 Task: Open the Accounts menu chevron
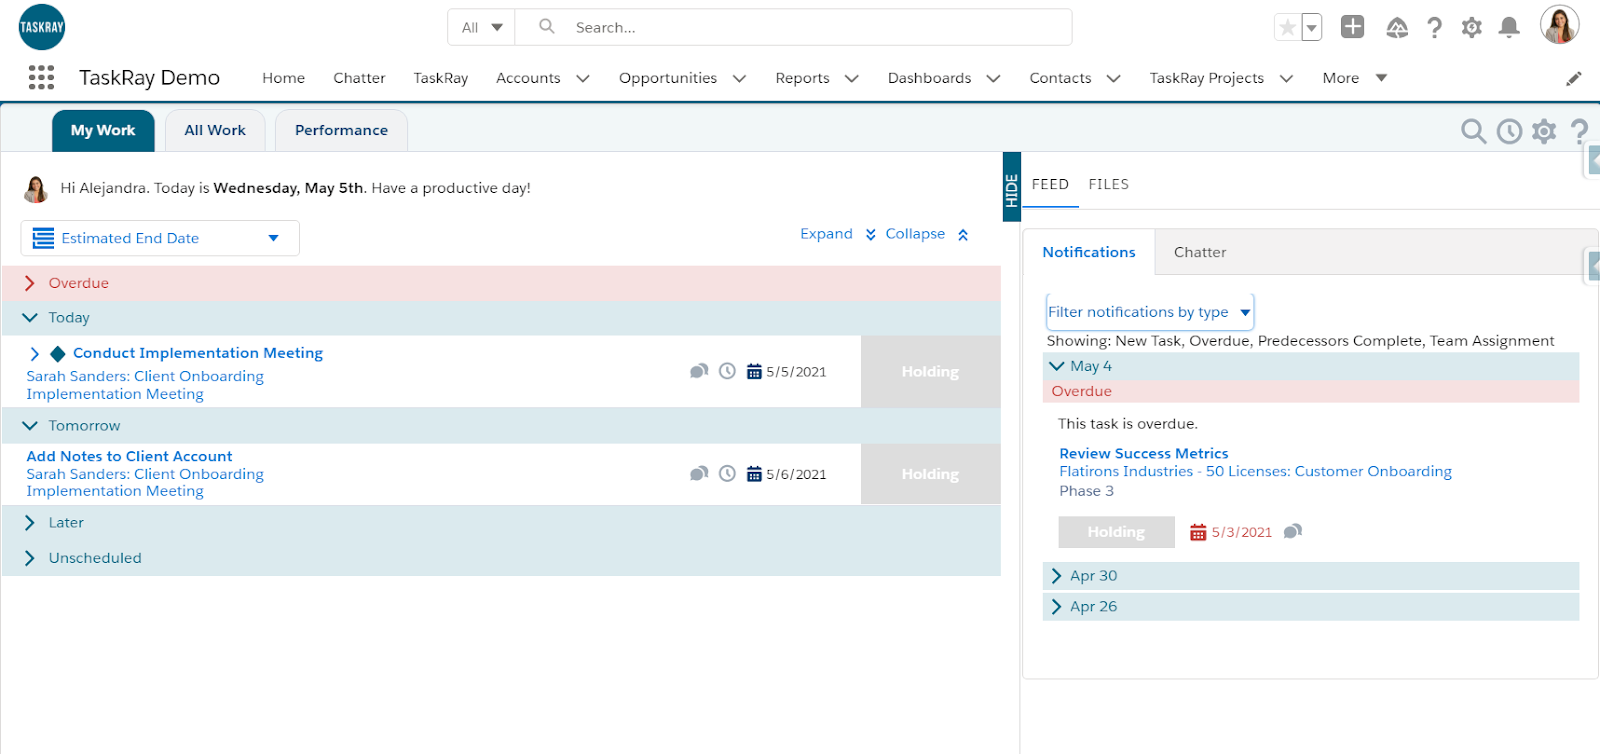583,78
